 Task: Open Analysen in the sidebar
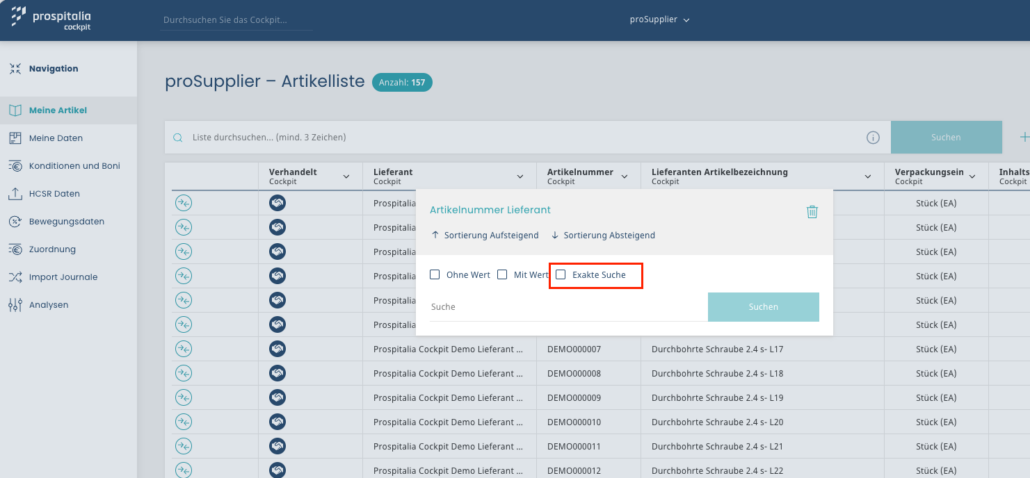pos(68,305)
